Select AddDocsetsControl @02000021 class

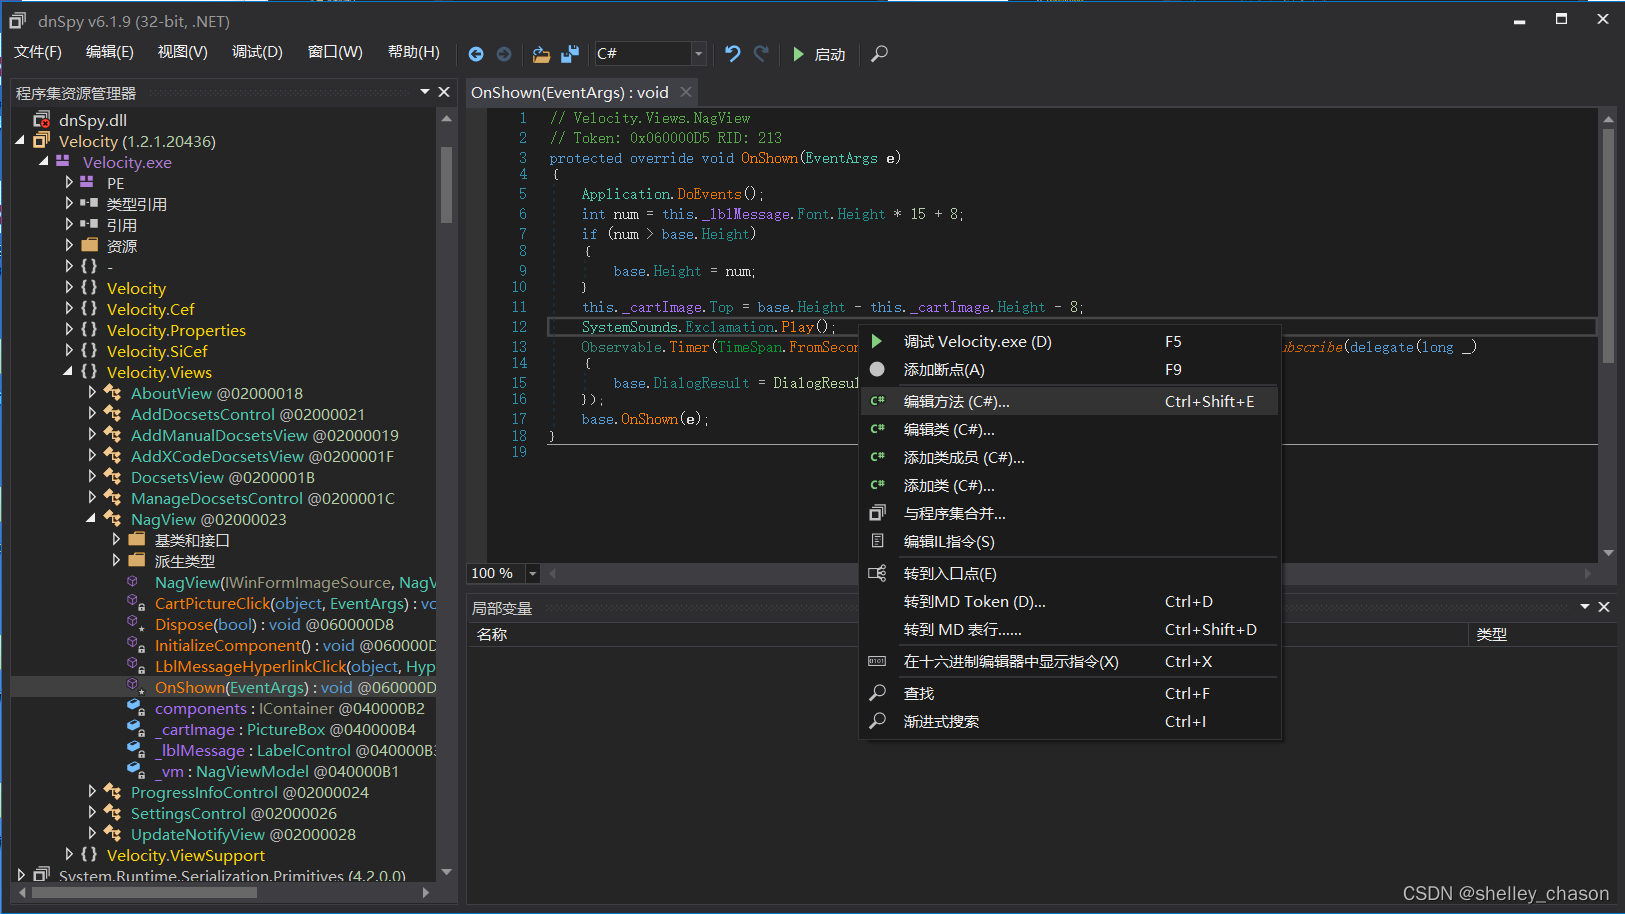(x=248, y=414)
